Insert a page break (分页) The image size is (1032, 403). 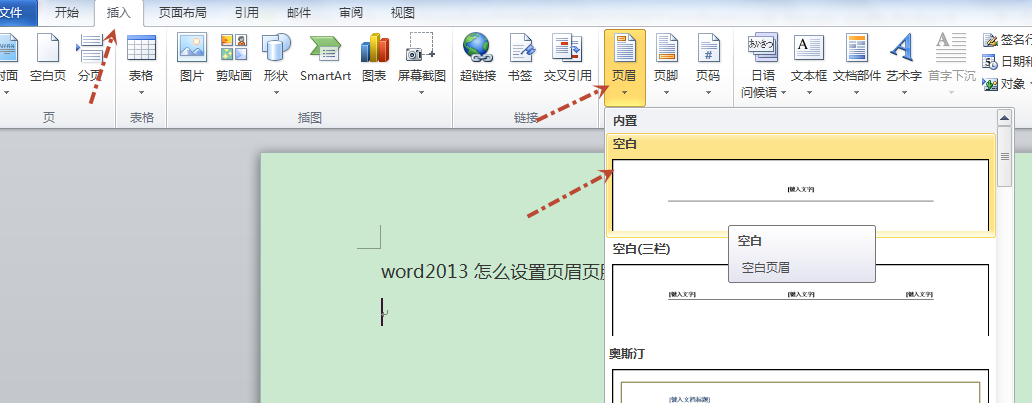coord(90,59)
